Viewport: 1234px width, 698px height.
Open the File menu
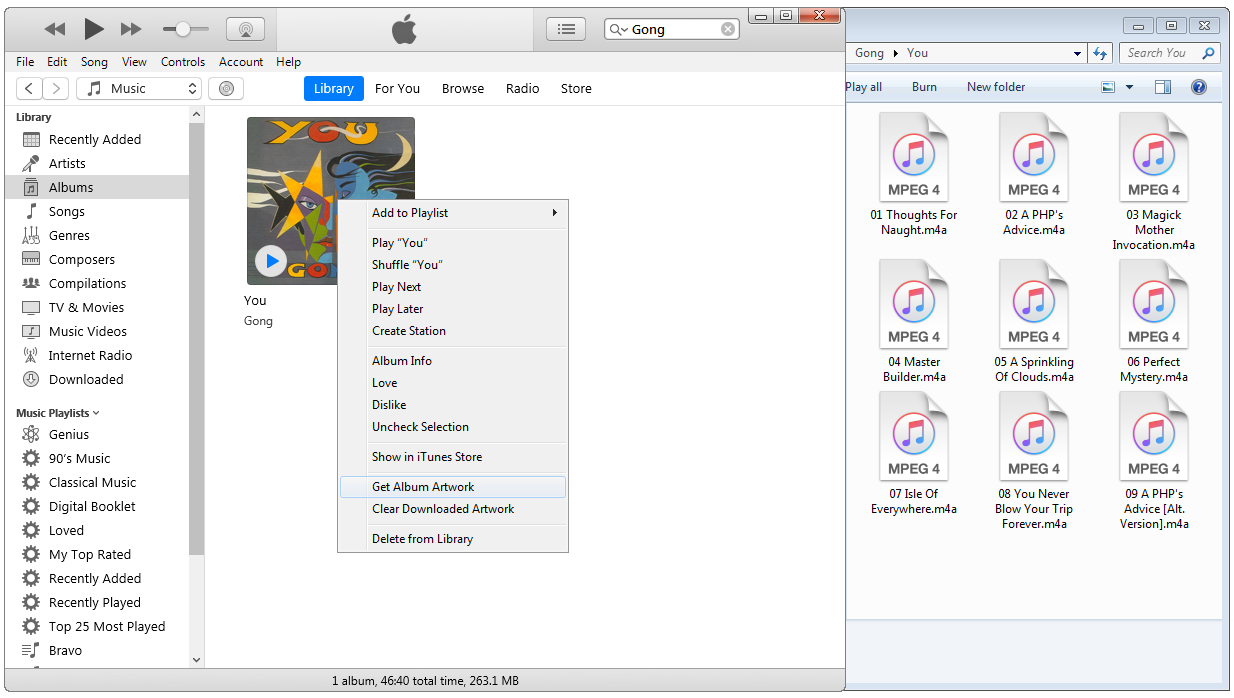pos(25,61)
